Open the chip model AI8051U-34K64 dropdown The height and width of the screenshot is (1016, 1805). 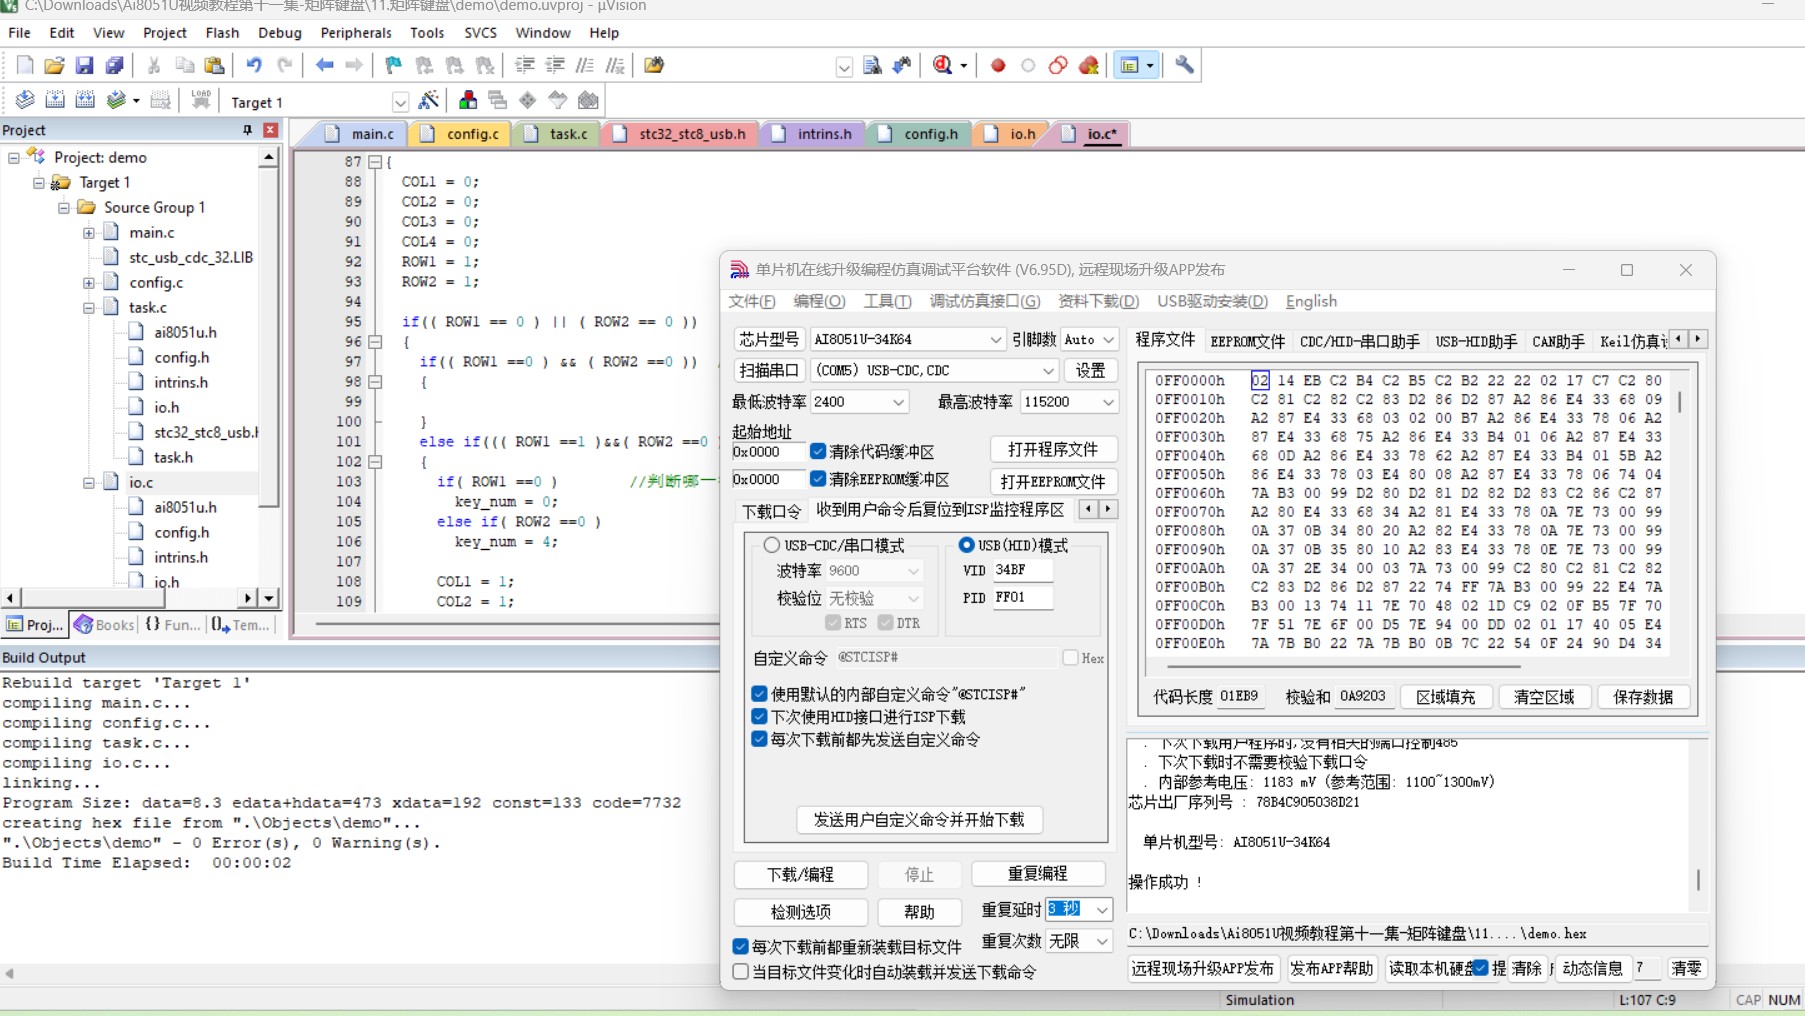click(906, 340)
